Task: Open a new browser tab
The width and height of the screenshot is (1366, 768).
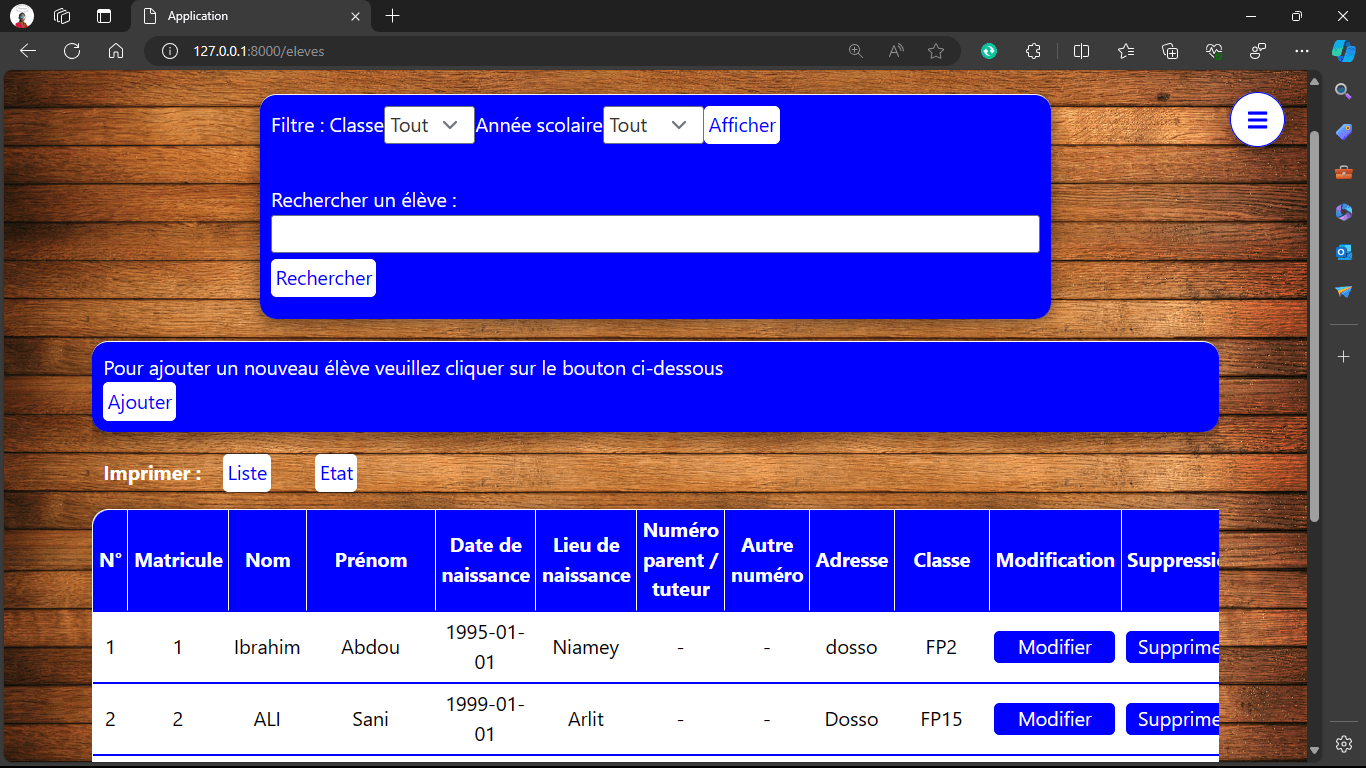Action: pos(393,16)
